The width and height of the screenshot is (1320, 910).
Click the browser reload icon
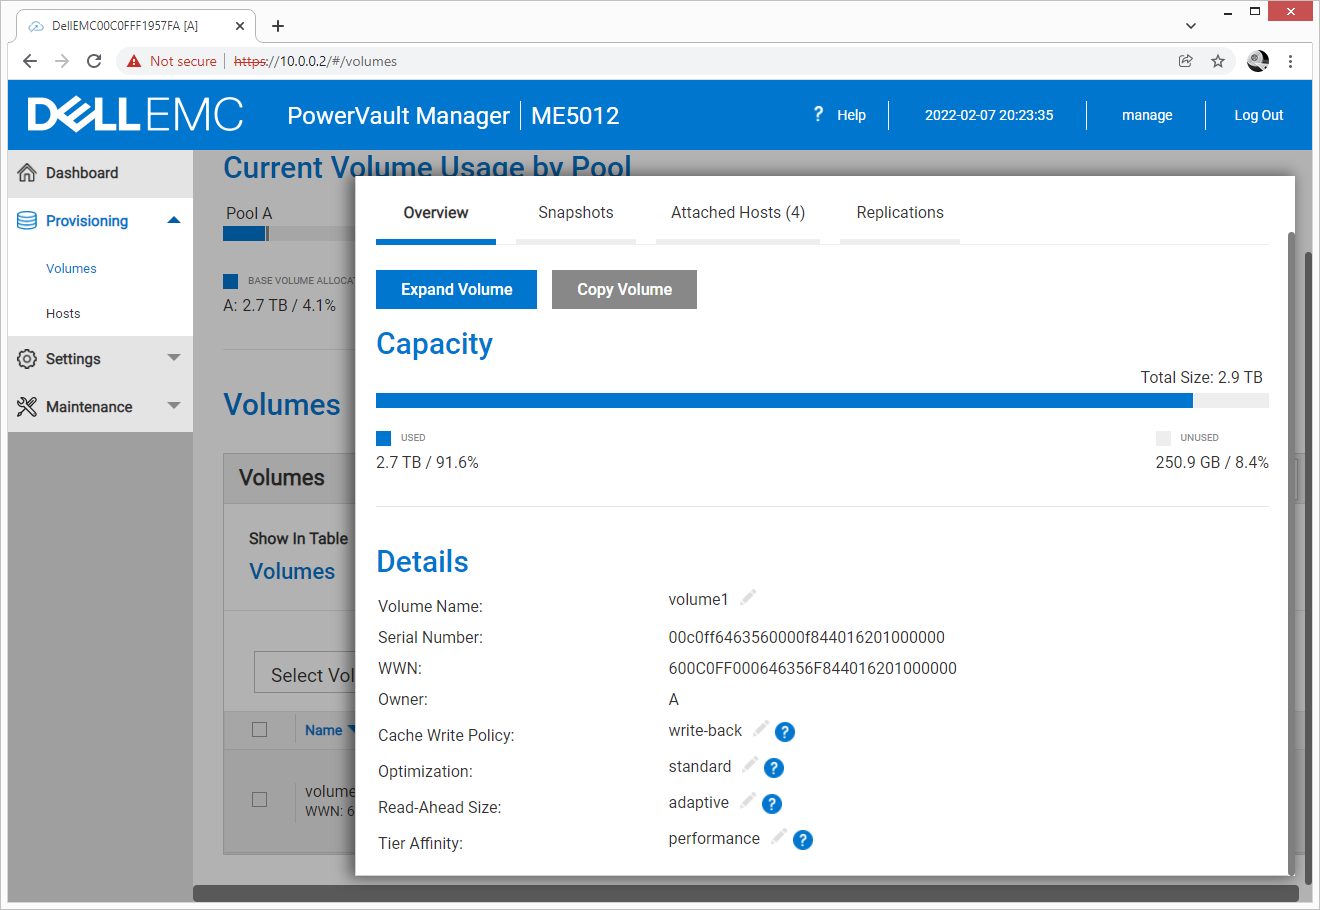click(94, 61)
